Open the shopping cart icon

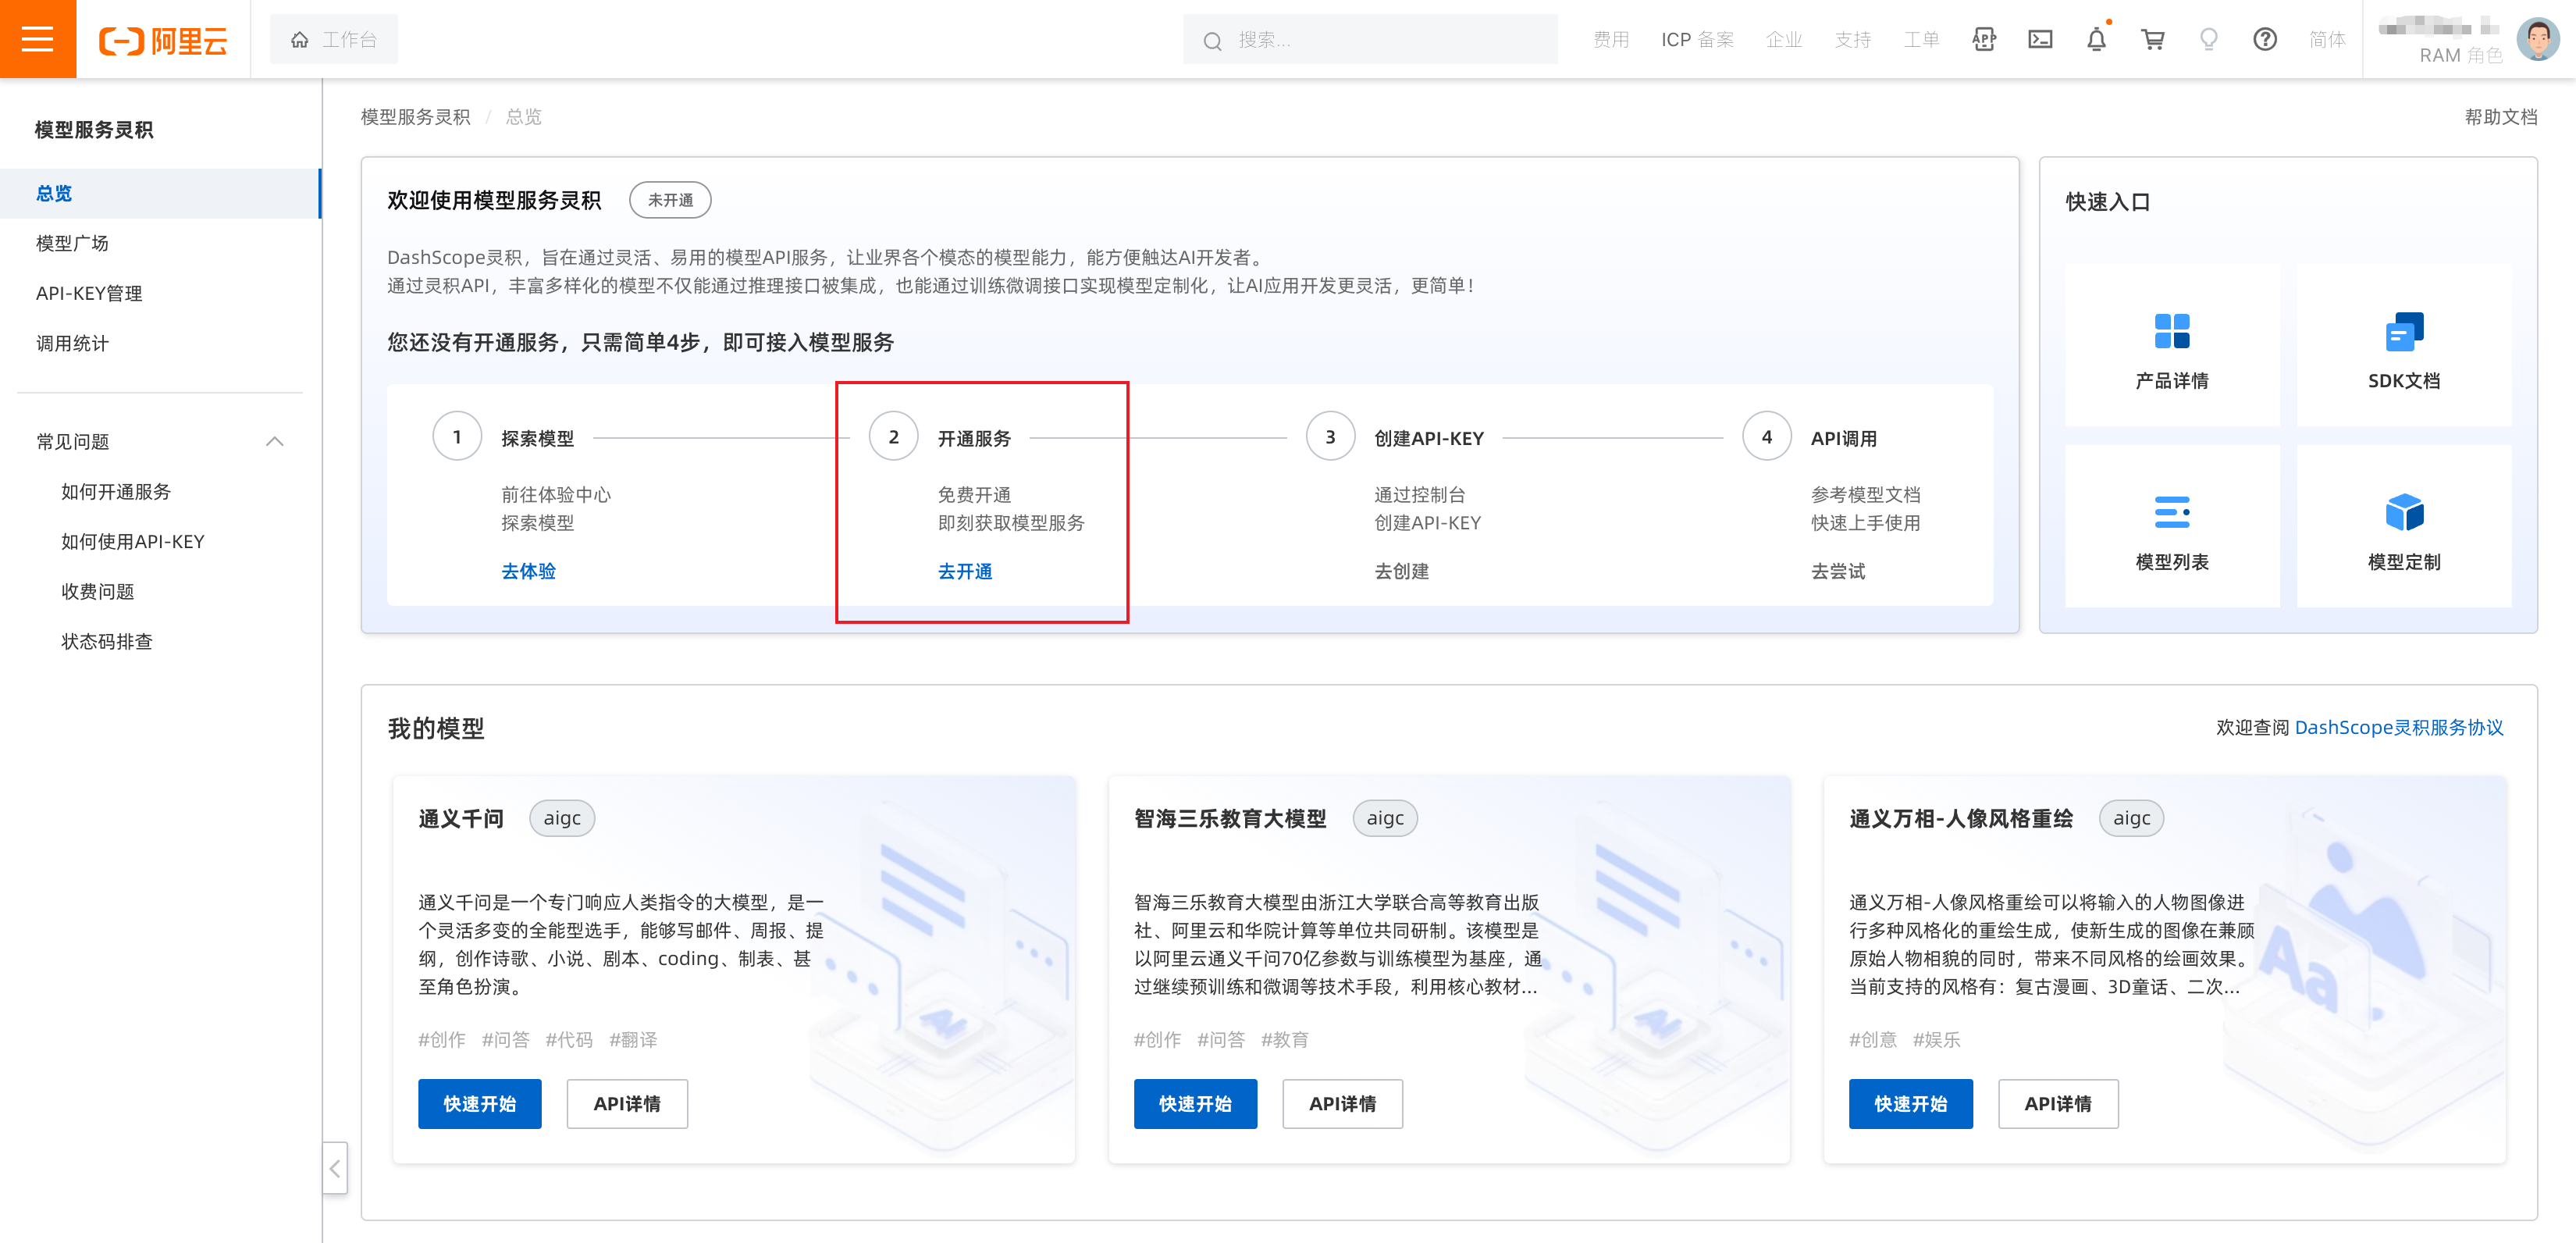2152,39
